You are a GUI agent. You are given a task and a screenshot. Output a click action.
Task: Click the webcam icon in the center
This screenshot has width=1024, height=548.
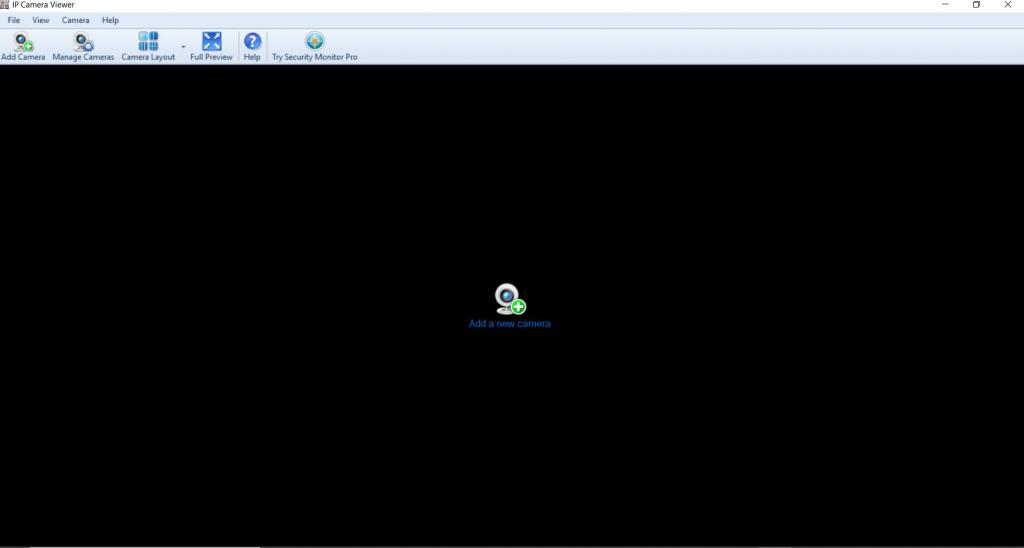point(509,299)
